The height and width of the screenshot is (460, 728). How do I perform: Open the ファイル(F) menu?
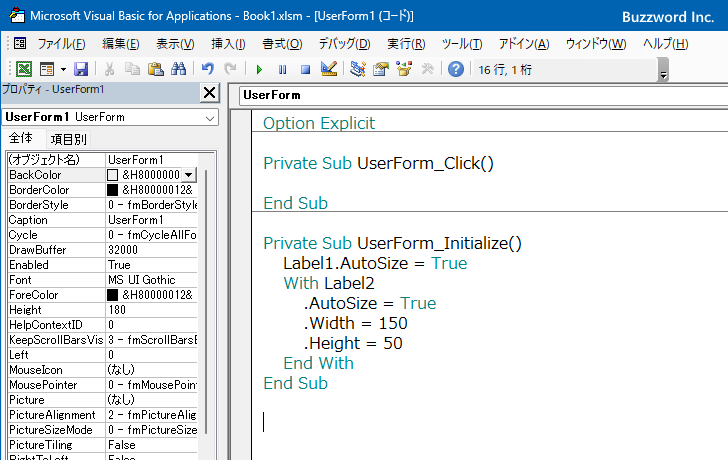pos(61,44)
